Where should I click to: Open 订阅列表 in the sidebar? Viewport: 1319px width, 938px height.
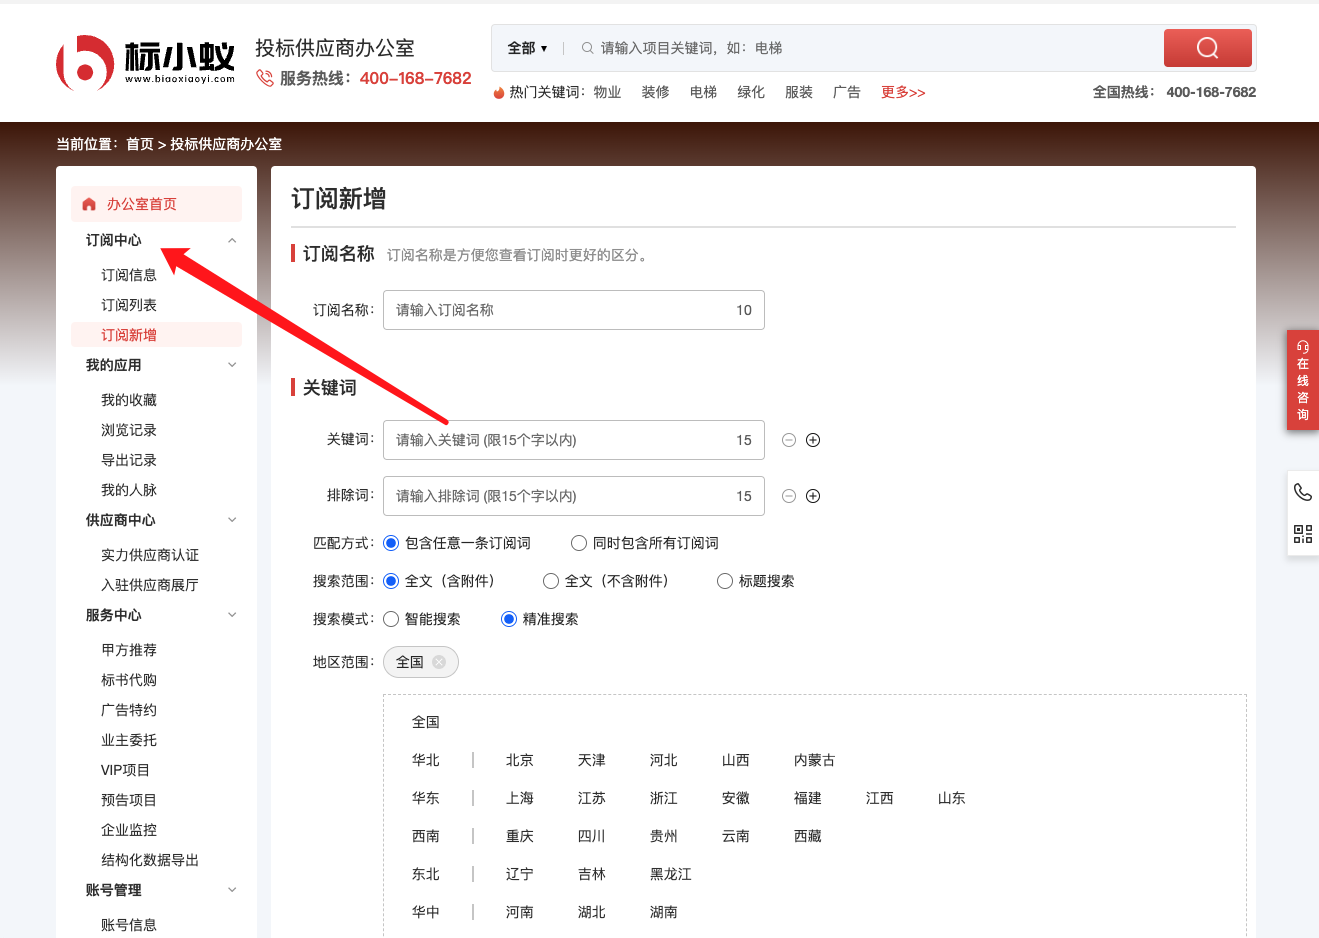point(129,305)
